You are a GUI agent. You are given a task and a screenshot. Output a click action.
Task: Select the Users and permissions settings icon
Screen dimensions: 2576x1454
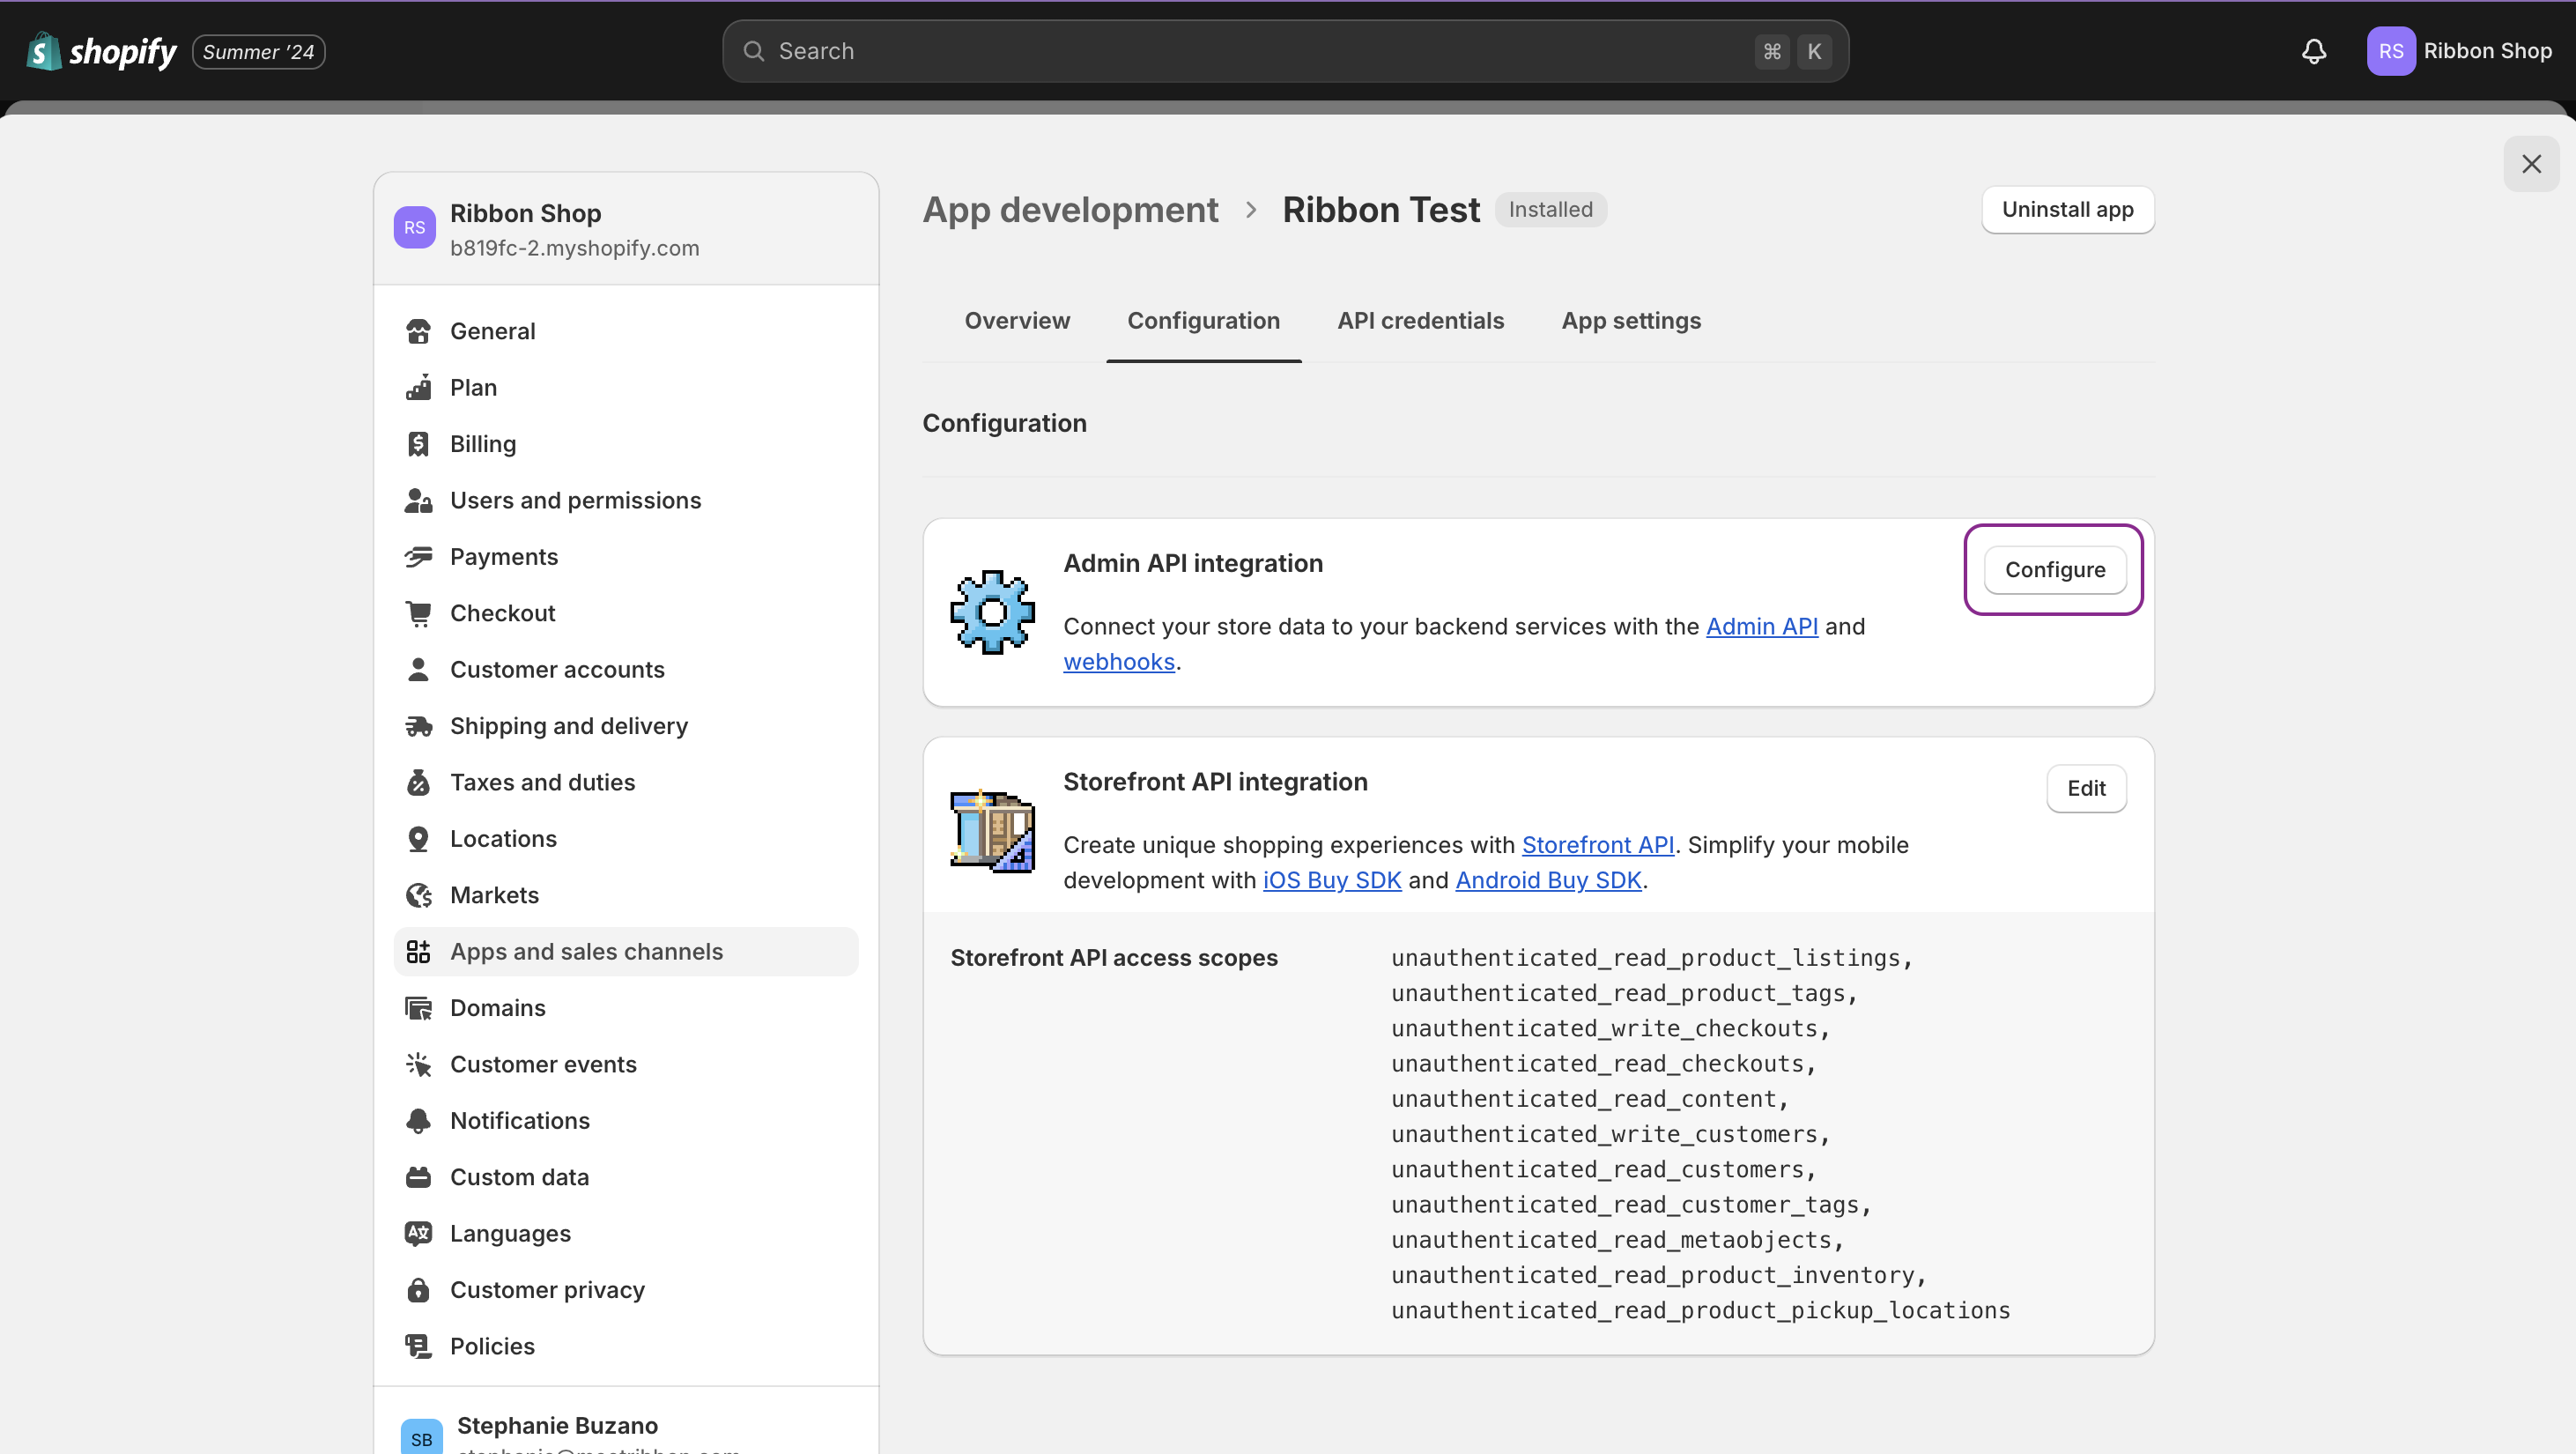coord(419,500)
